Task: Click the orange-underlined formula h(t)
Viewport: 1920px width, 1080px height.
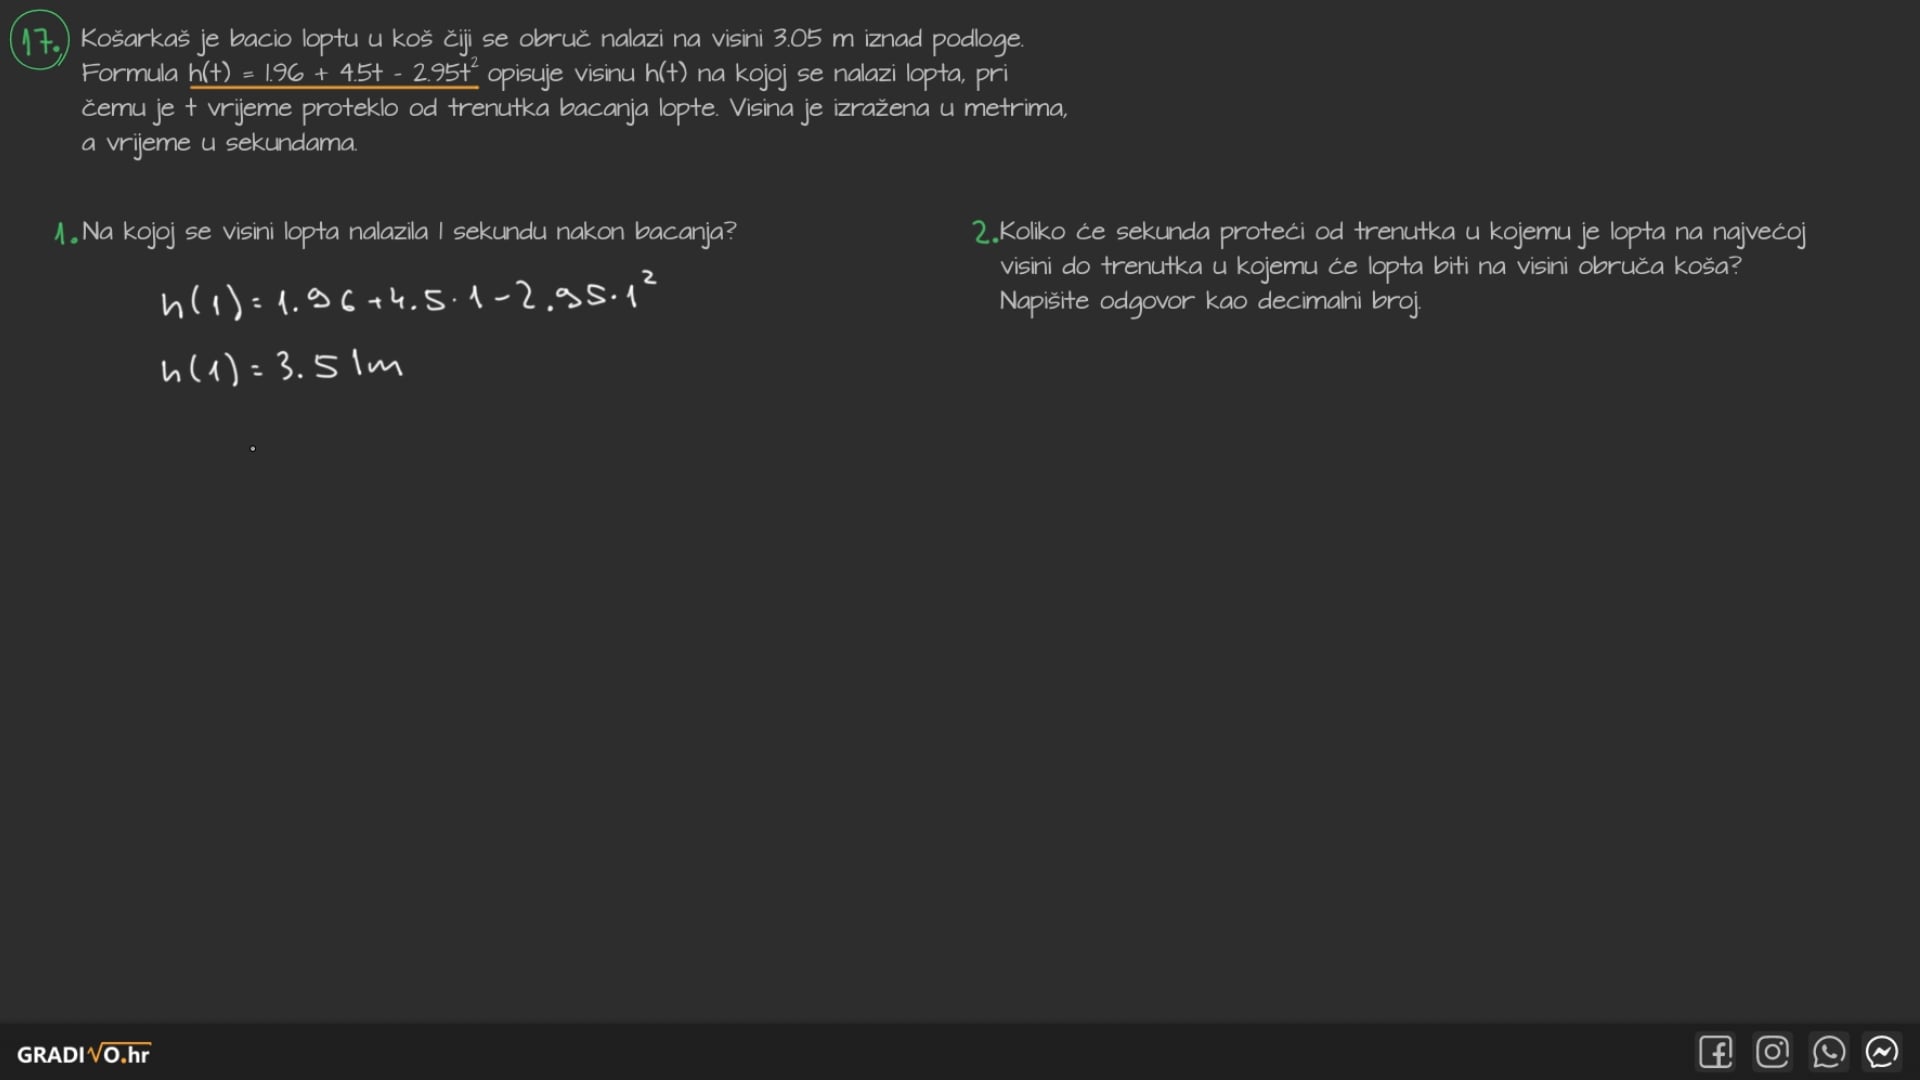Action: point(333,73)
